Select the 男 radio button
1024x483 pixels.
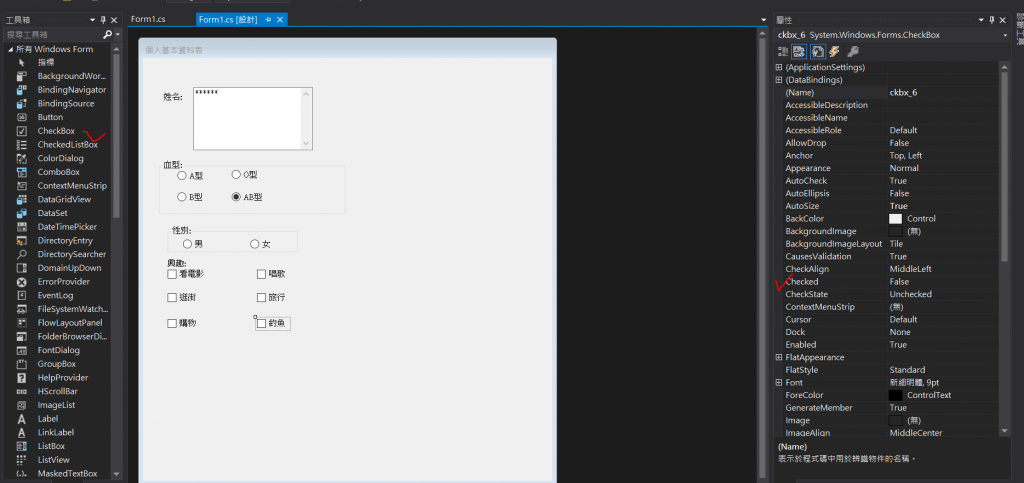tap(193, 244)
